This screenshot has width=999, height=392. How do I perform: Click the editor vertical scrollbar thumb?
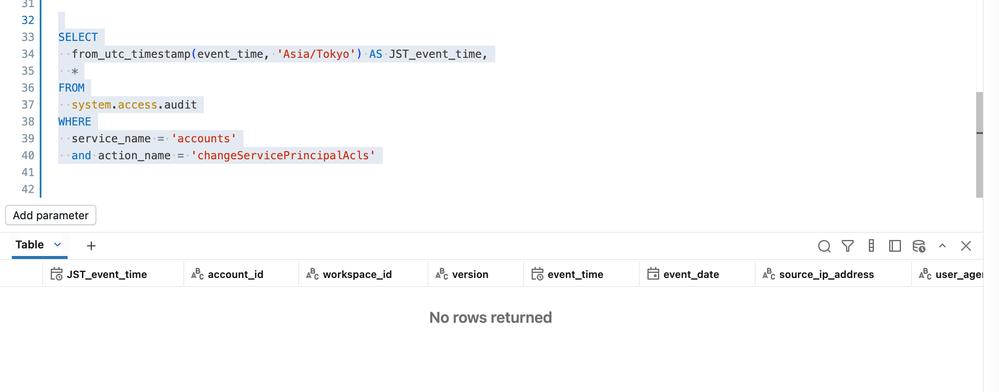pyautogui.click(x=979, y=145)
